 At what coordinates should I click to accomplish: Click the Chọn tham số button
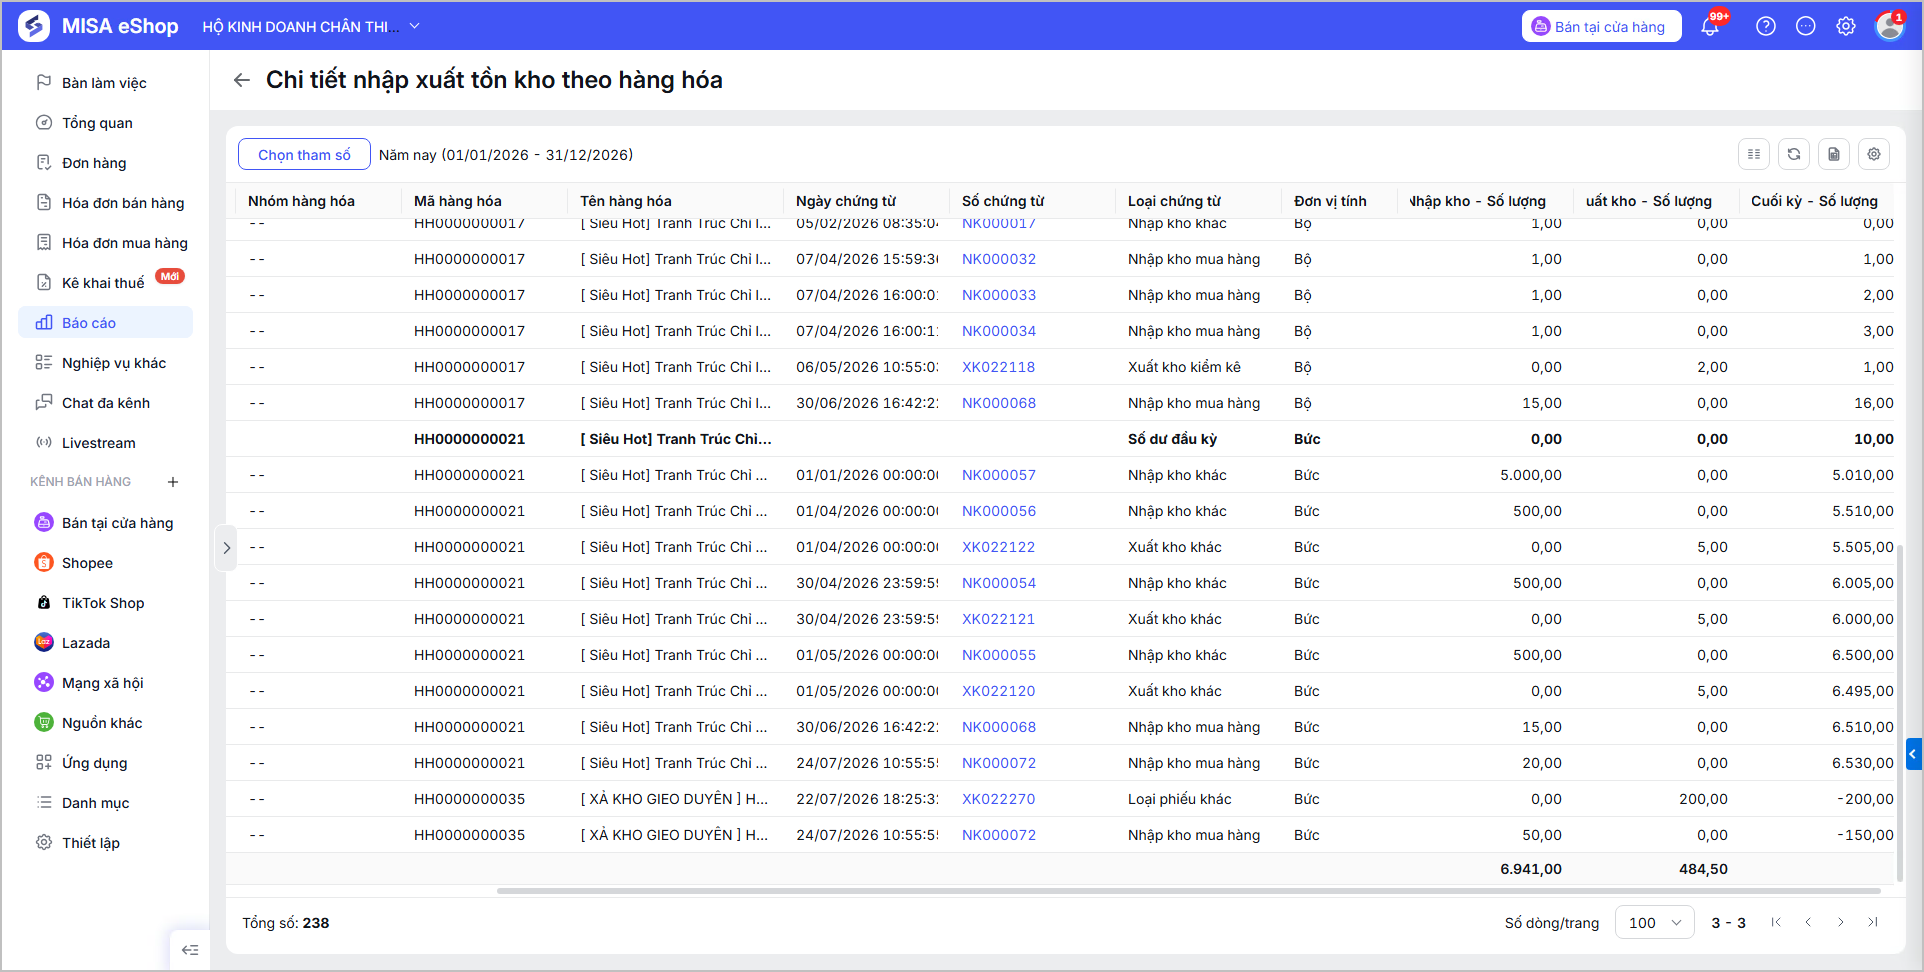point(304,154)
